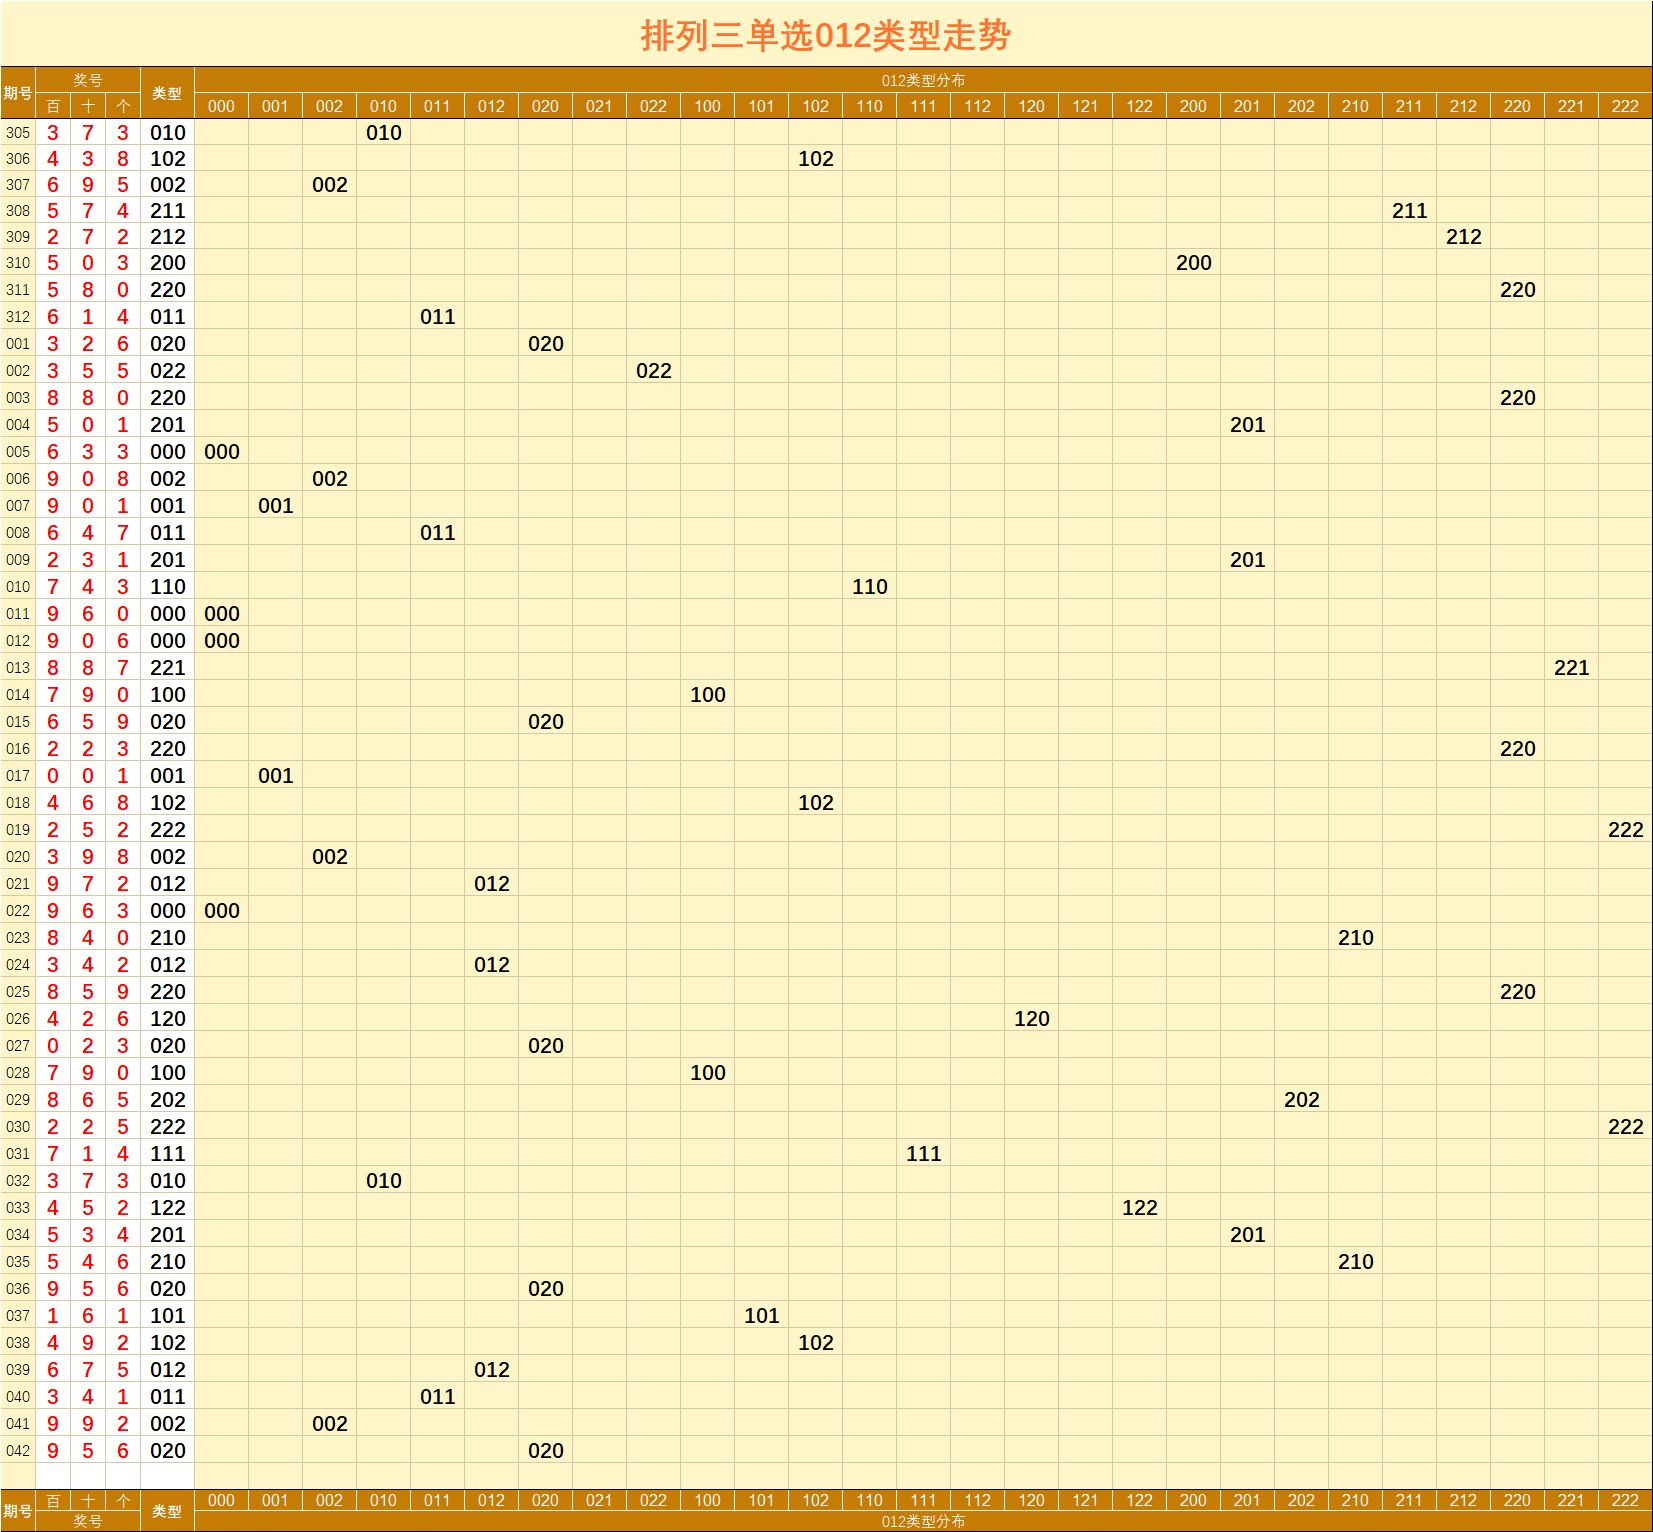The height and width of the screenshot is (1532, 1653).
Task: Click the top 类型 column header
Action: (167, 93)
